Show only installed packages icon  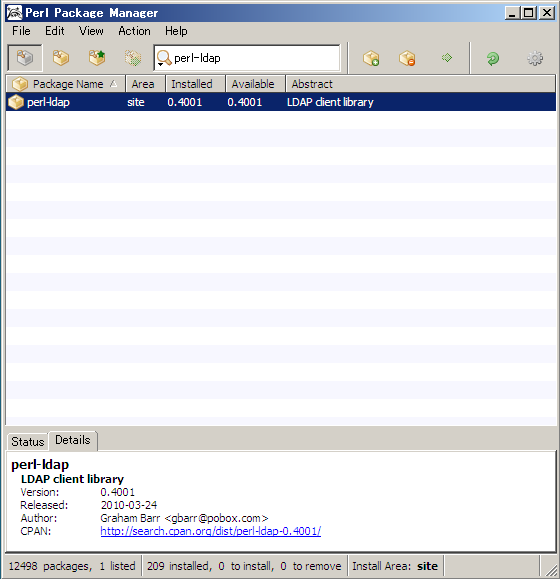(x=61, y=58)
